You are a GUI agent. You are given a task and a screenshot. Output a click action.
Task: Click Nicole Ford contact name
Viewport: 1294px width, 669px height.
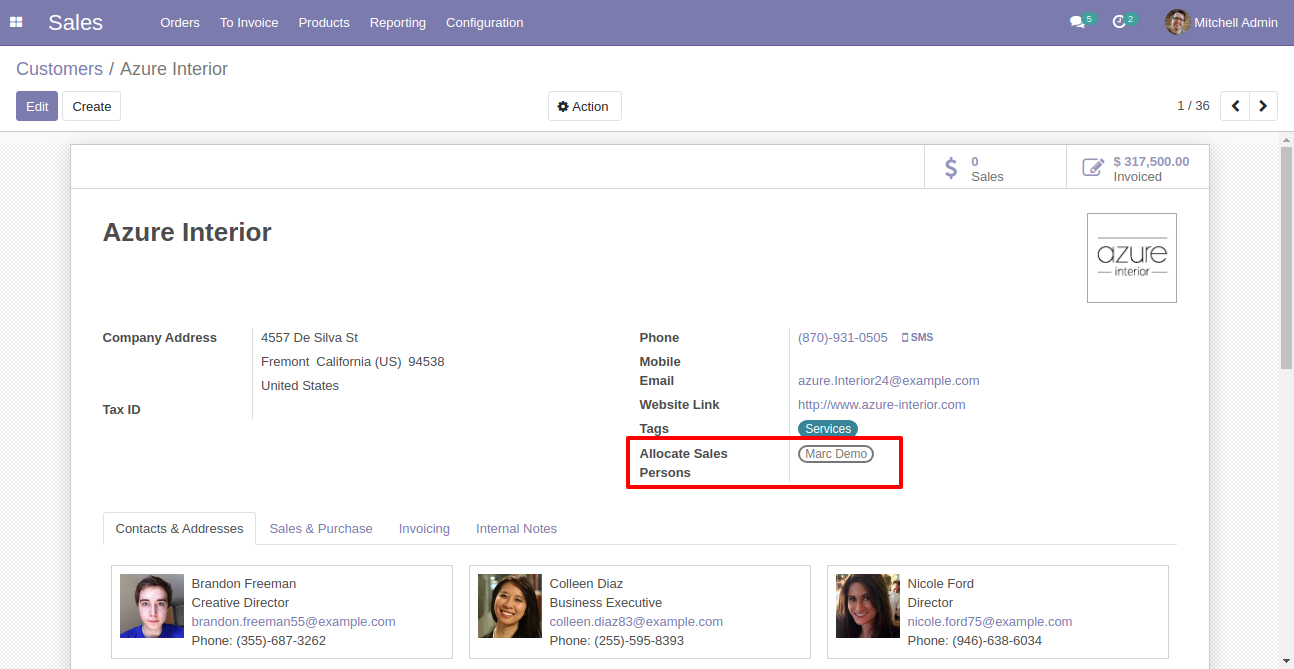(941, 584)
